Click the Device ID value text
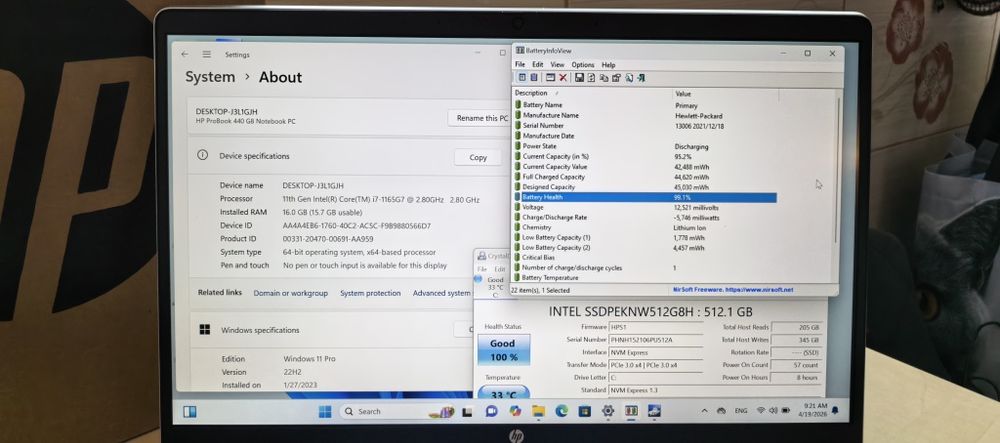Screen dimensions: 1000x443 tap(357, 226)
